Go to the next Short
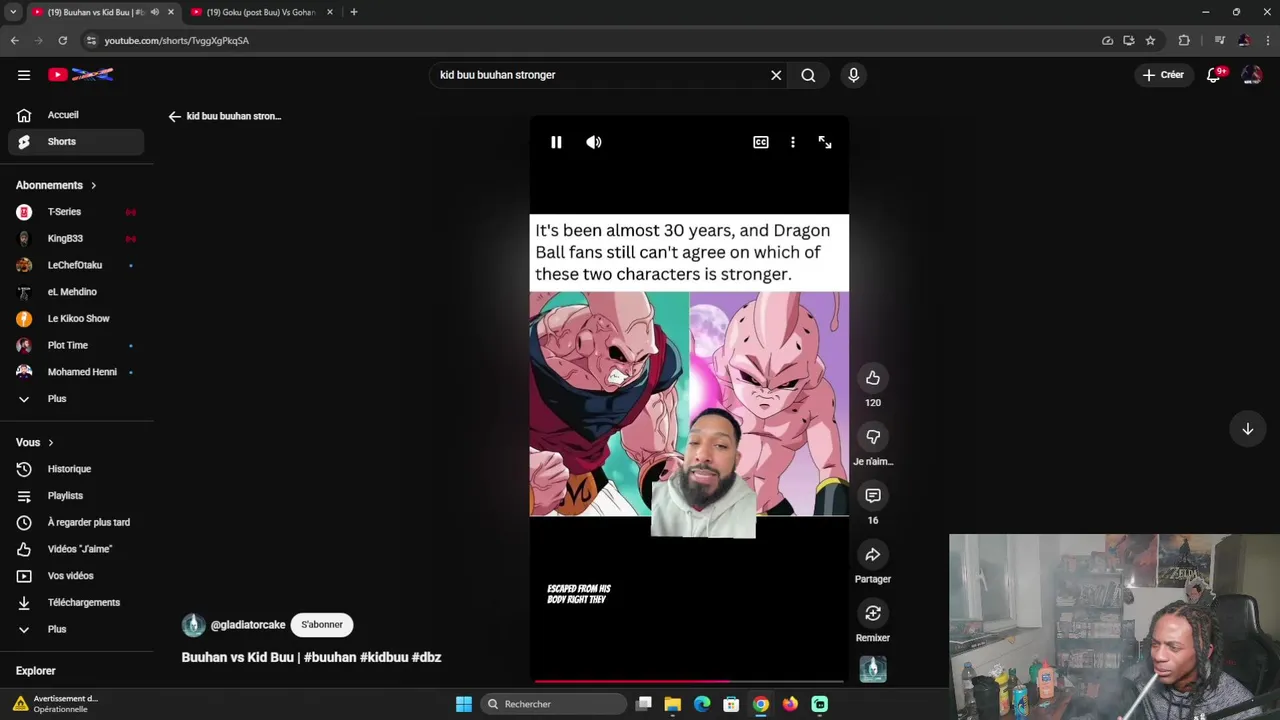Viewport: 1280px width, 720px height. (x=1248, y=429)
